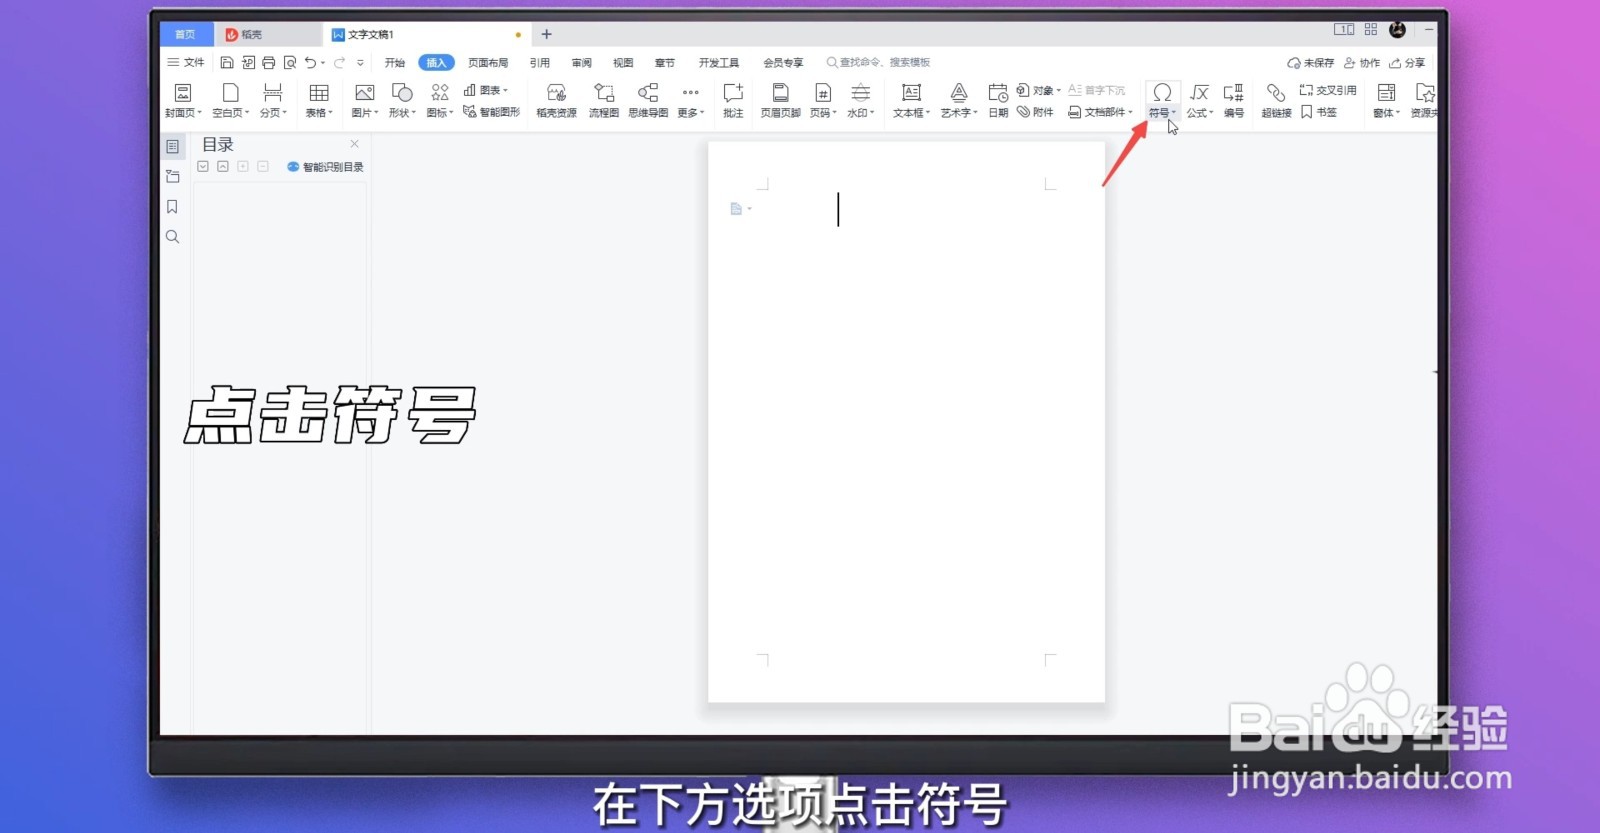Image resolution: width=1600 pixels, height=833 pixels.
Task: Click the save icon in quick toolbar
Action: [227, 62]
